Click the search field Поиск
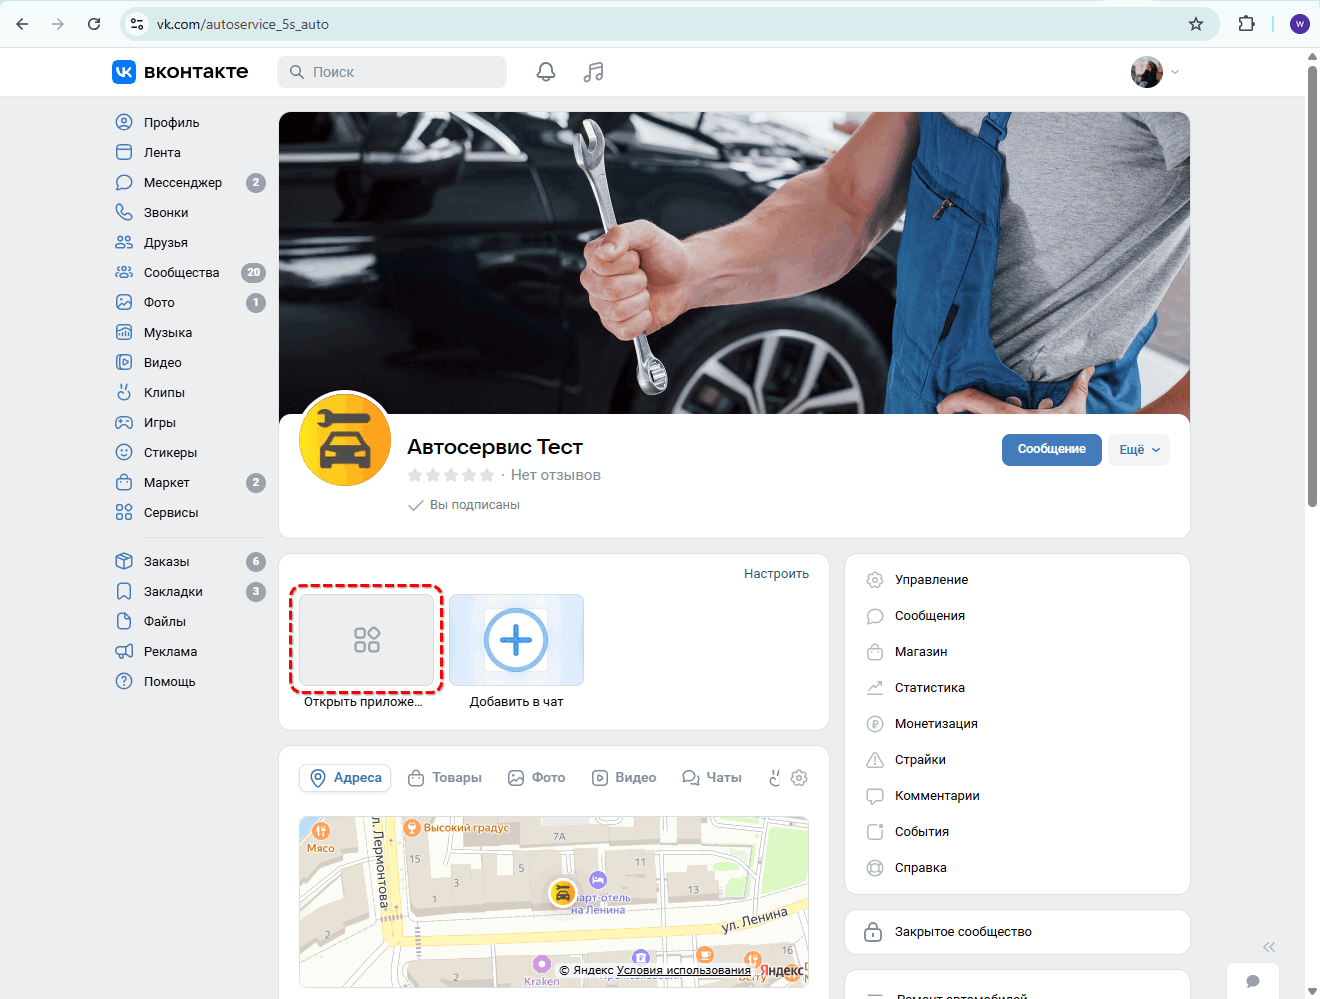The image size is (1320, 999). [392, 72]
